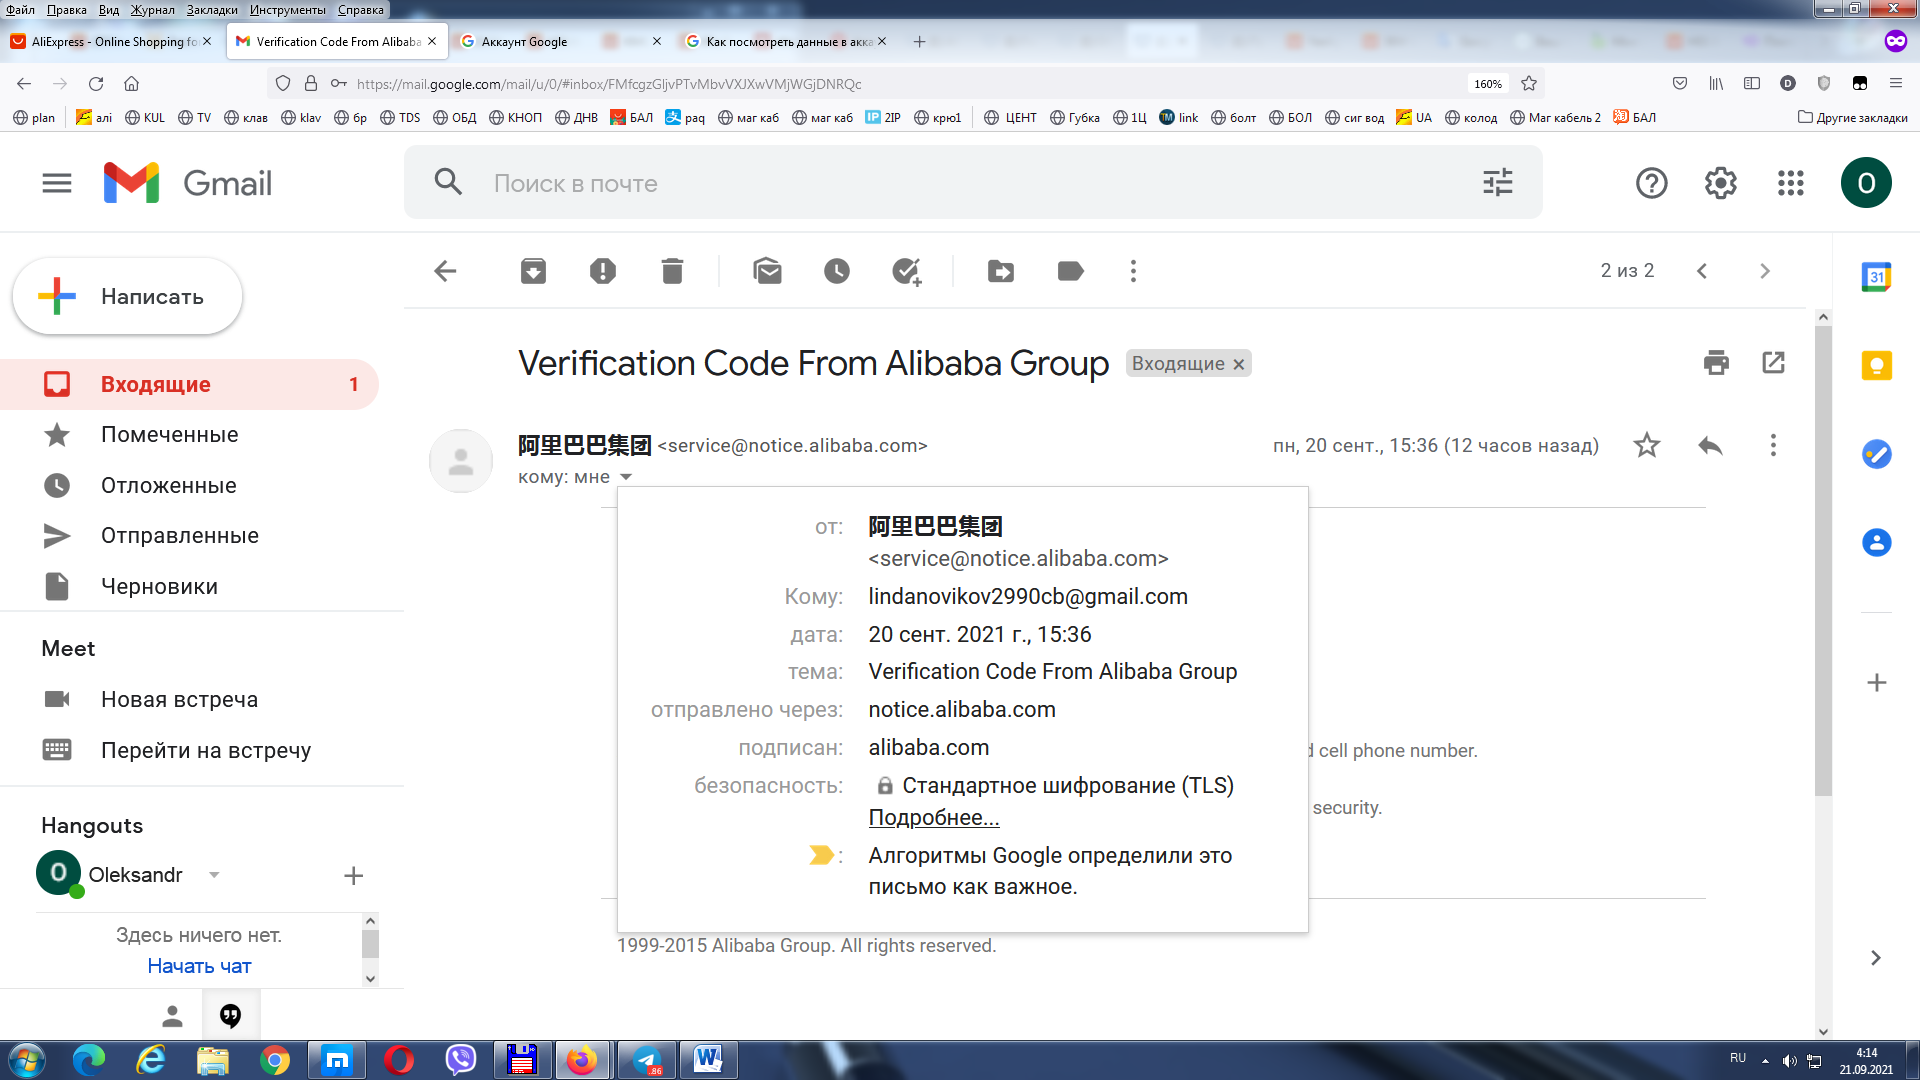Open Помеченные starred folder
This screenshot has height=1080, width=1920.
pyautogui.click(x=169, y=435)
